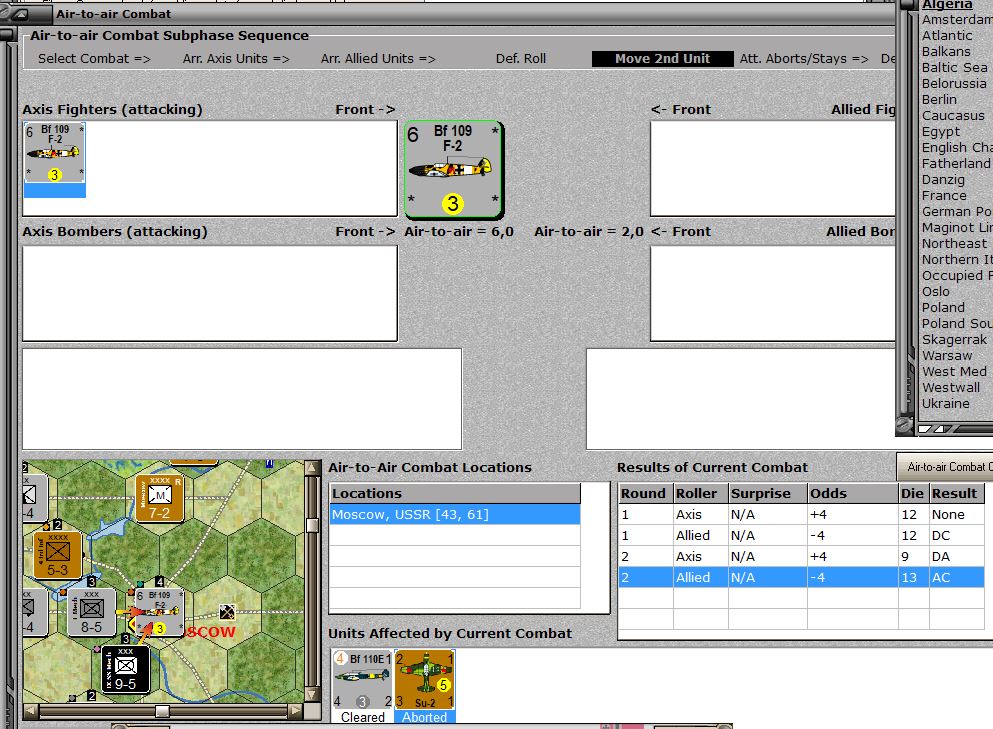Choose Egypt in the map list
Screen dimensions: 993x729
point(941,132)
